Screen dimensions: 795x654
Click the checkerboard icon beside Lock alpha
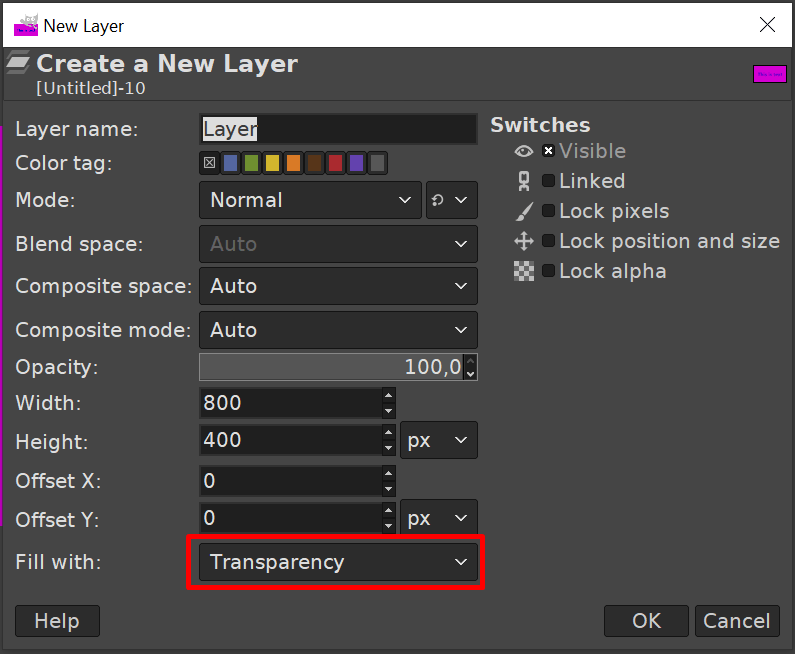pos(524,271)
